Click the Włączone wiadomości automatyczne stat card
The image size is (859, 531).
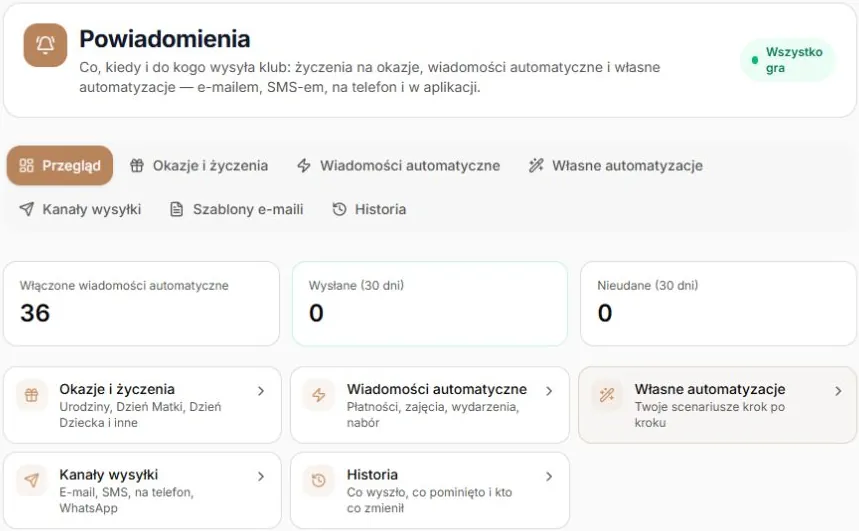[x=141, y=304]
